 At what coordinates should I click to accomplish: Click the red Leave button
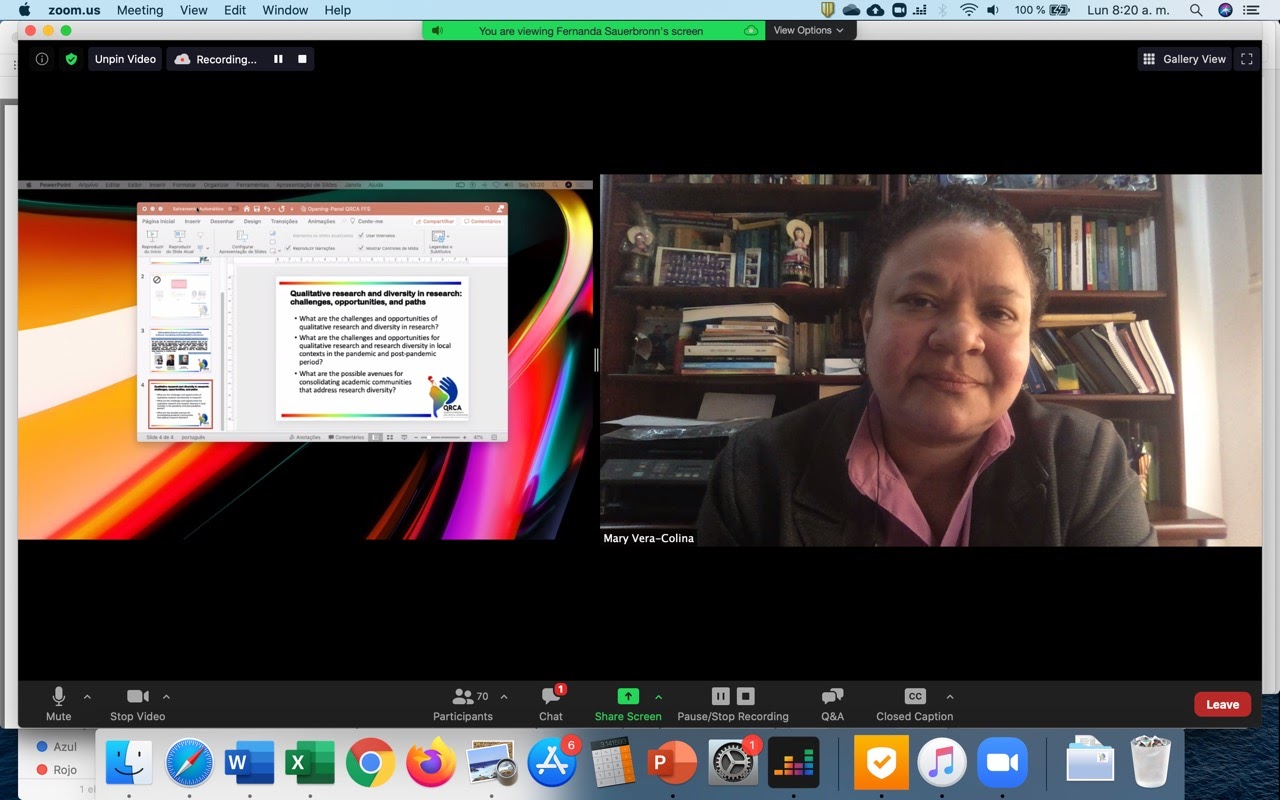(x=1222, y=704)
